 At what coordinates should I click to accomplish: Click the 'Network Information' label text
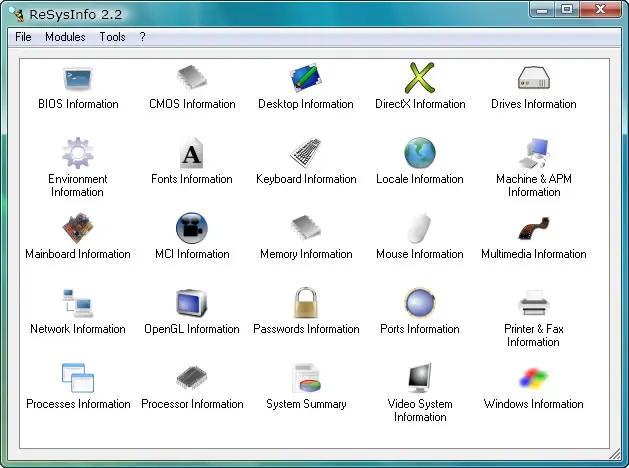coord(78,329)
